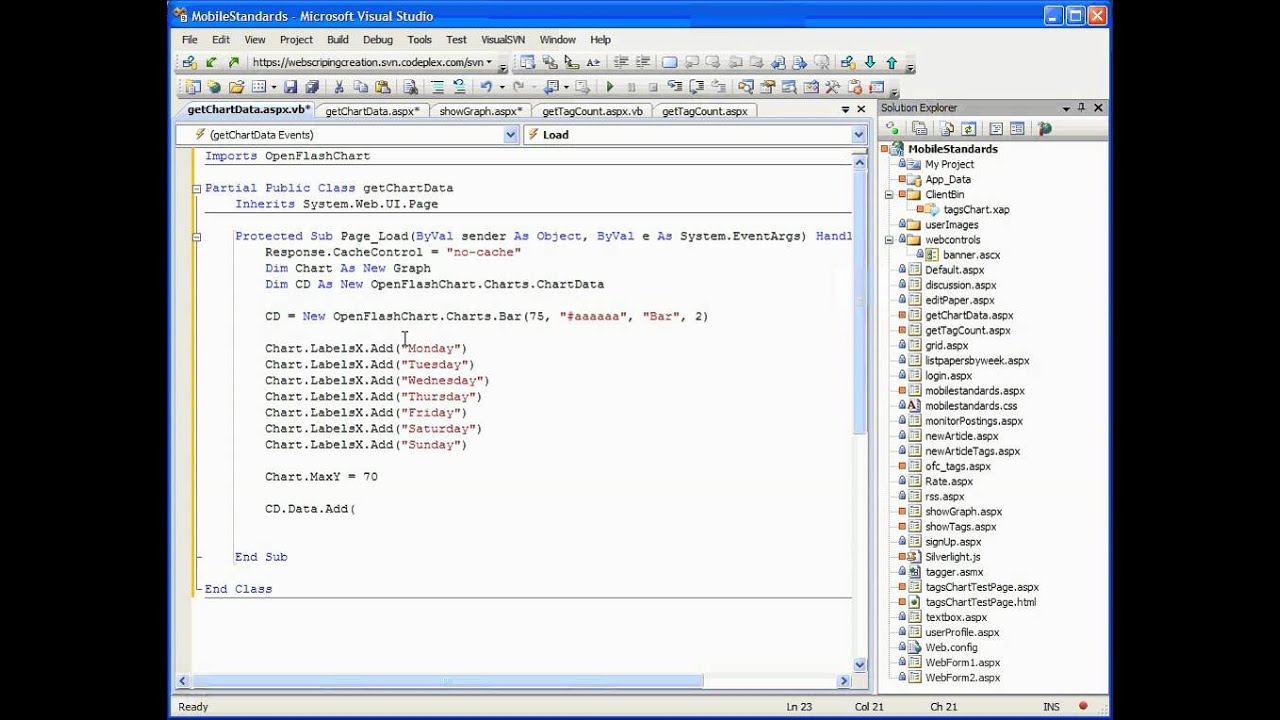Open the Undo history dropdown arrow
This screenshot has width=1280, height=720.
[x=502, y=87]
